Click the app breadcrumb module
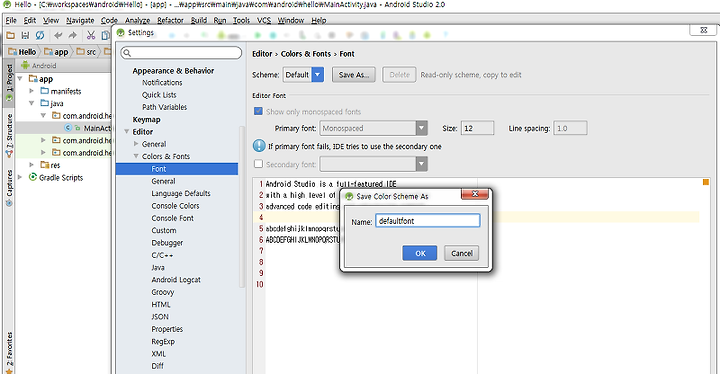Viewport: 720px width, 374px height. [56, 52]
